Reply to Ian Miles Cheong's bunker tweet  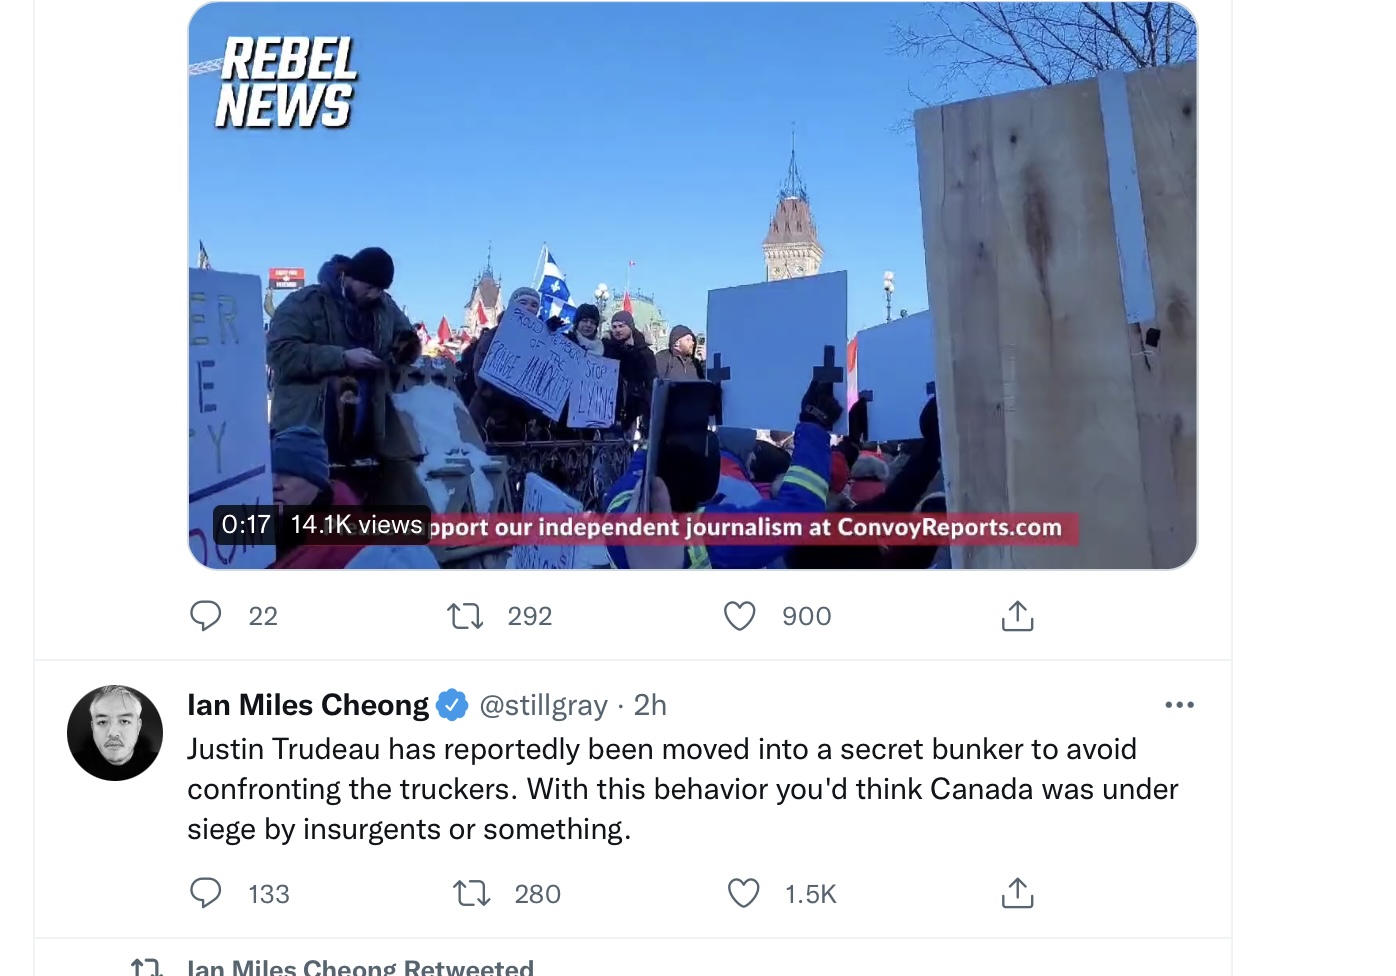[x=206, y=893]
